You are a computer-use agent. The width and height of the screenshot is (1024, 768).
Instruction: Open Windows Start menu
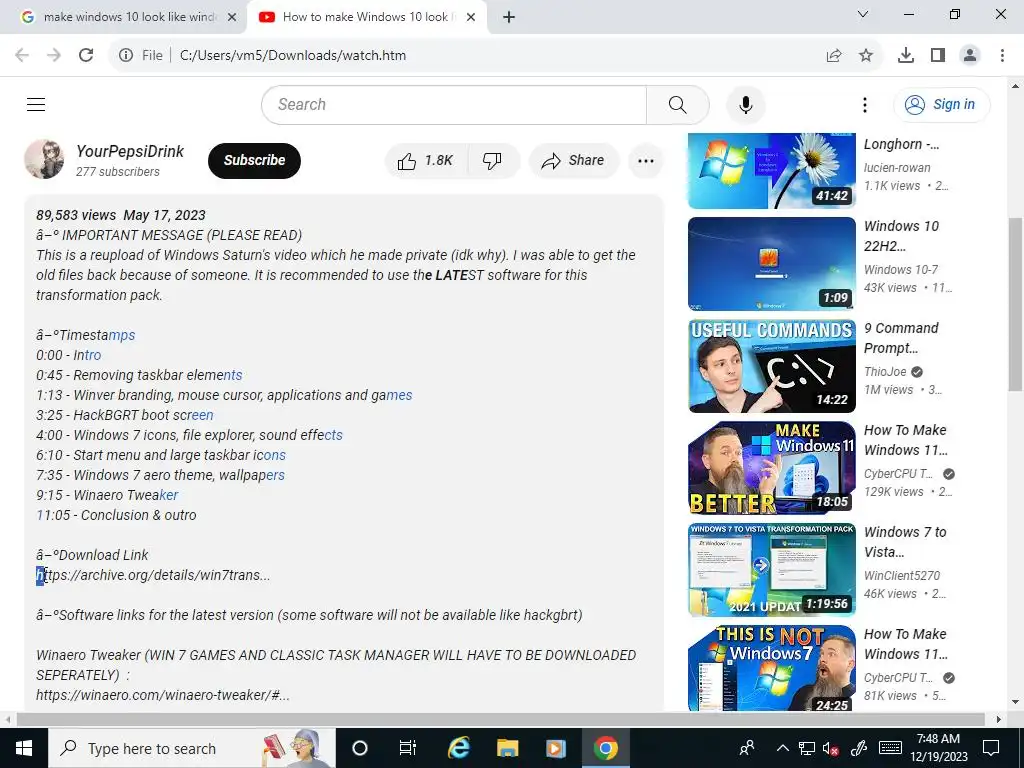point(24,748)
